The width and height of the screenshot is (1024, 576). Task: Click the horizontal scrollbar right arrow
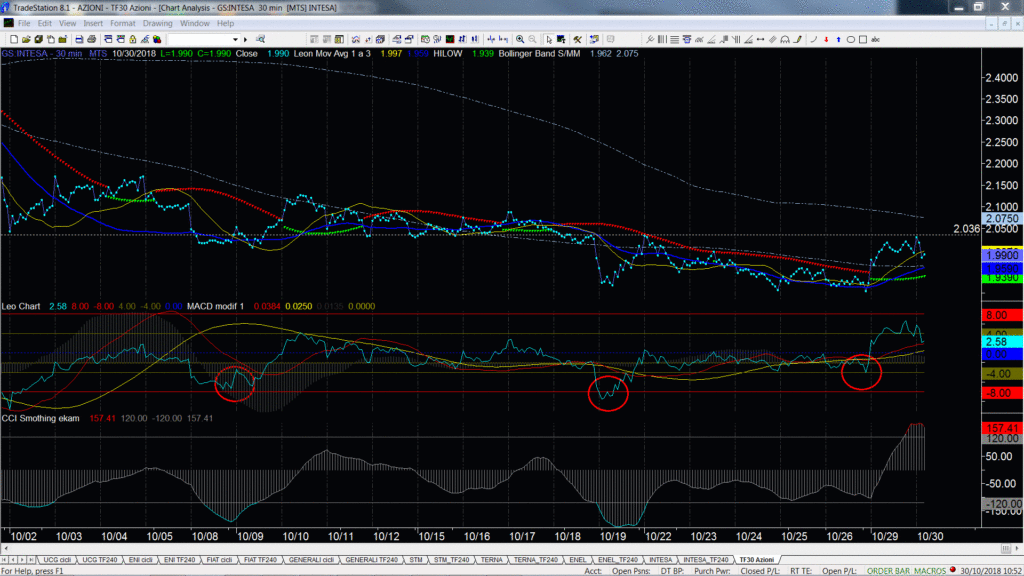click(x=1017, y=549)
